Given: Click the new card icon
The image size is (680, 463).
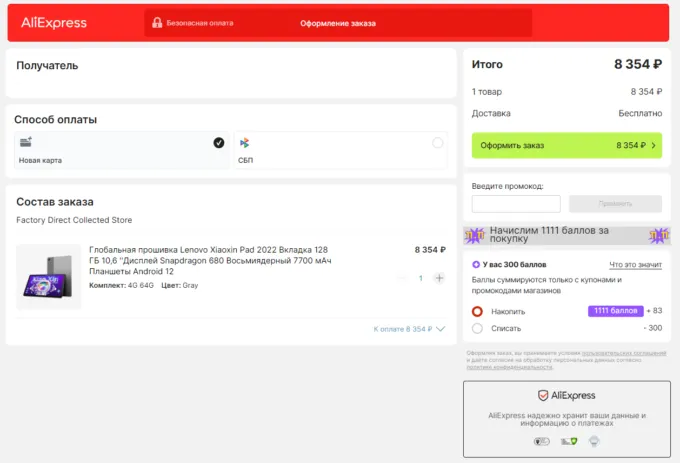Looking at the screenshot, I should (x=26, y=143).
